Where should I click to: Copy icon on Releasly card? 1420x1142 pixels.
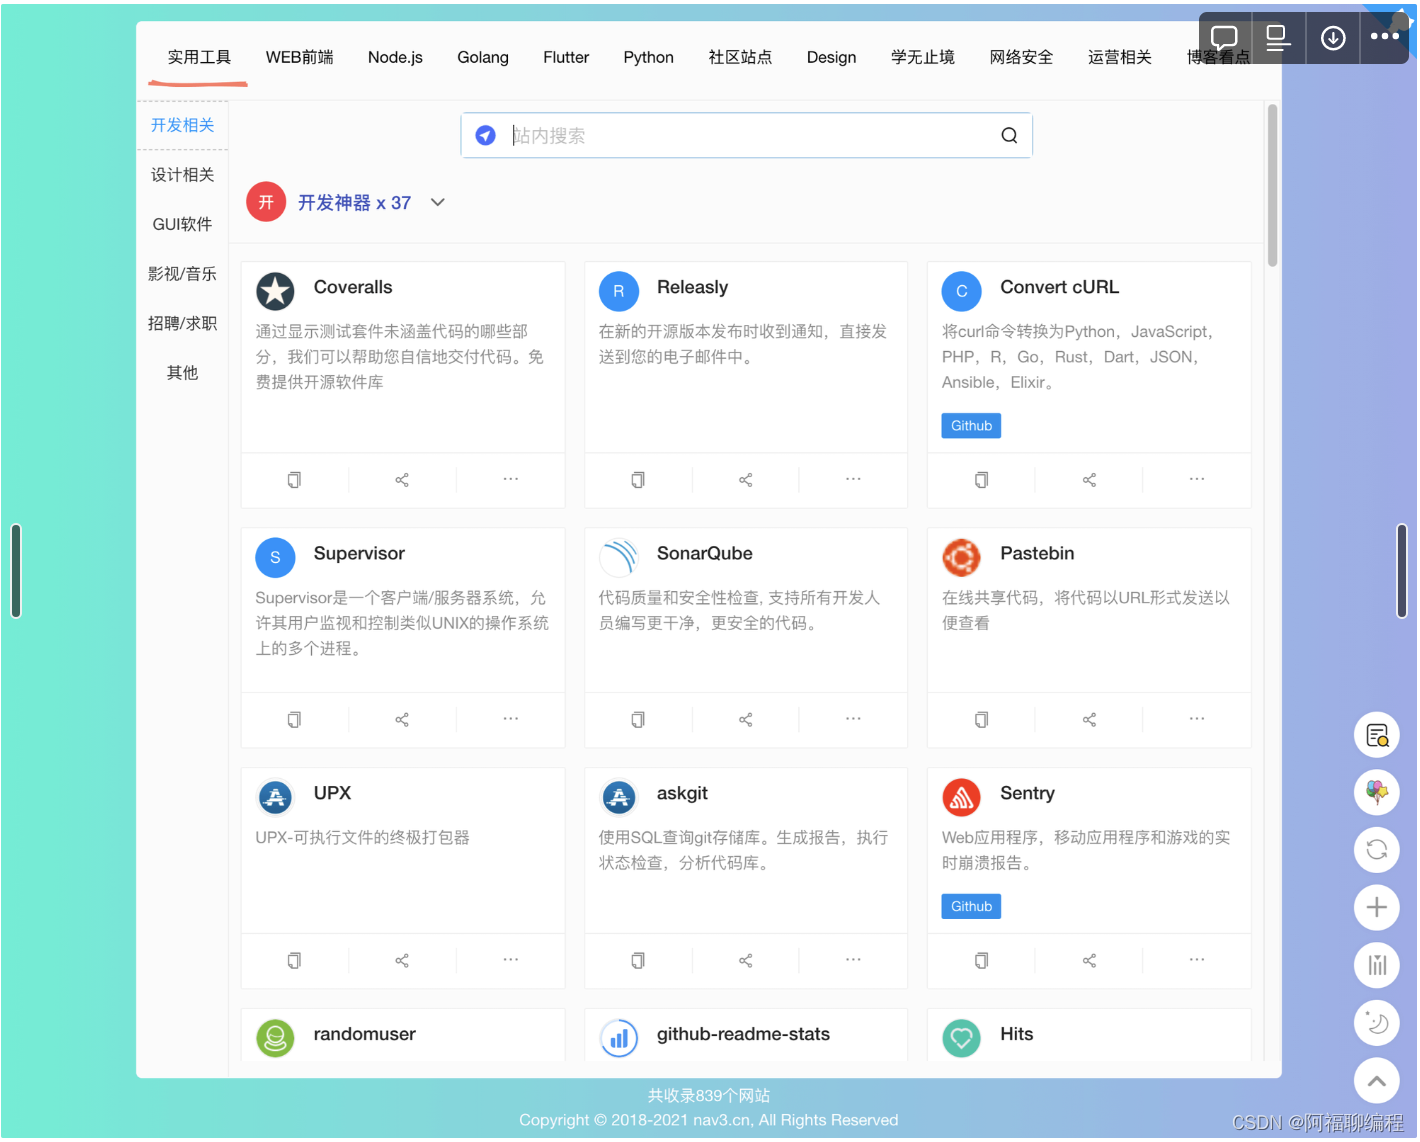[x=638, y=480]
